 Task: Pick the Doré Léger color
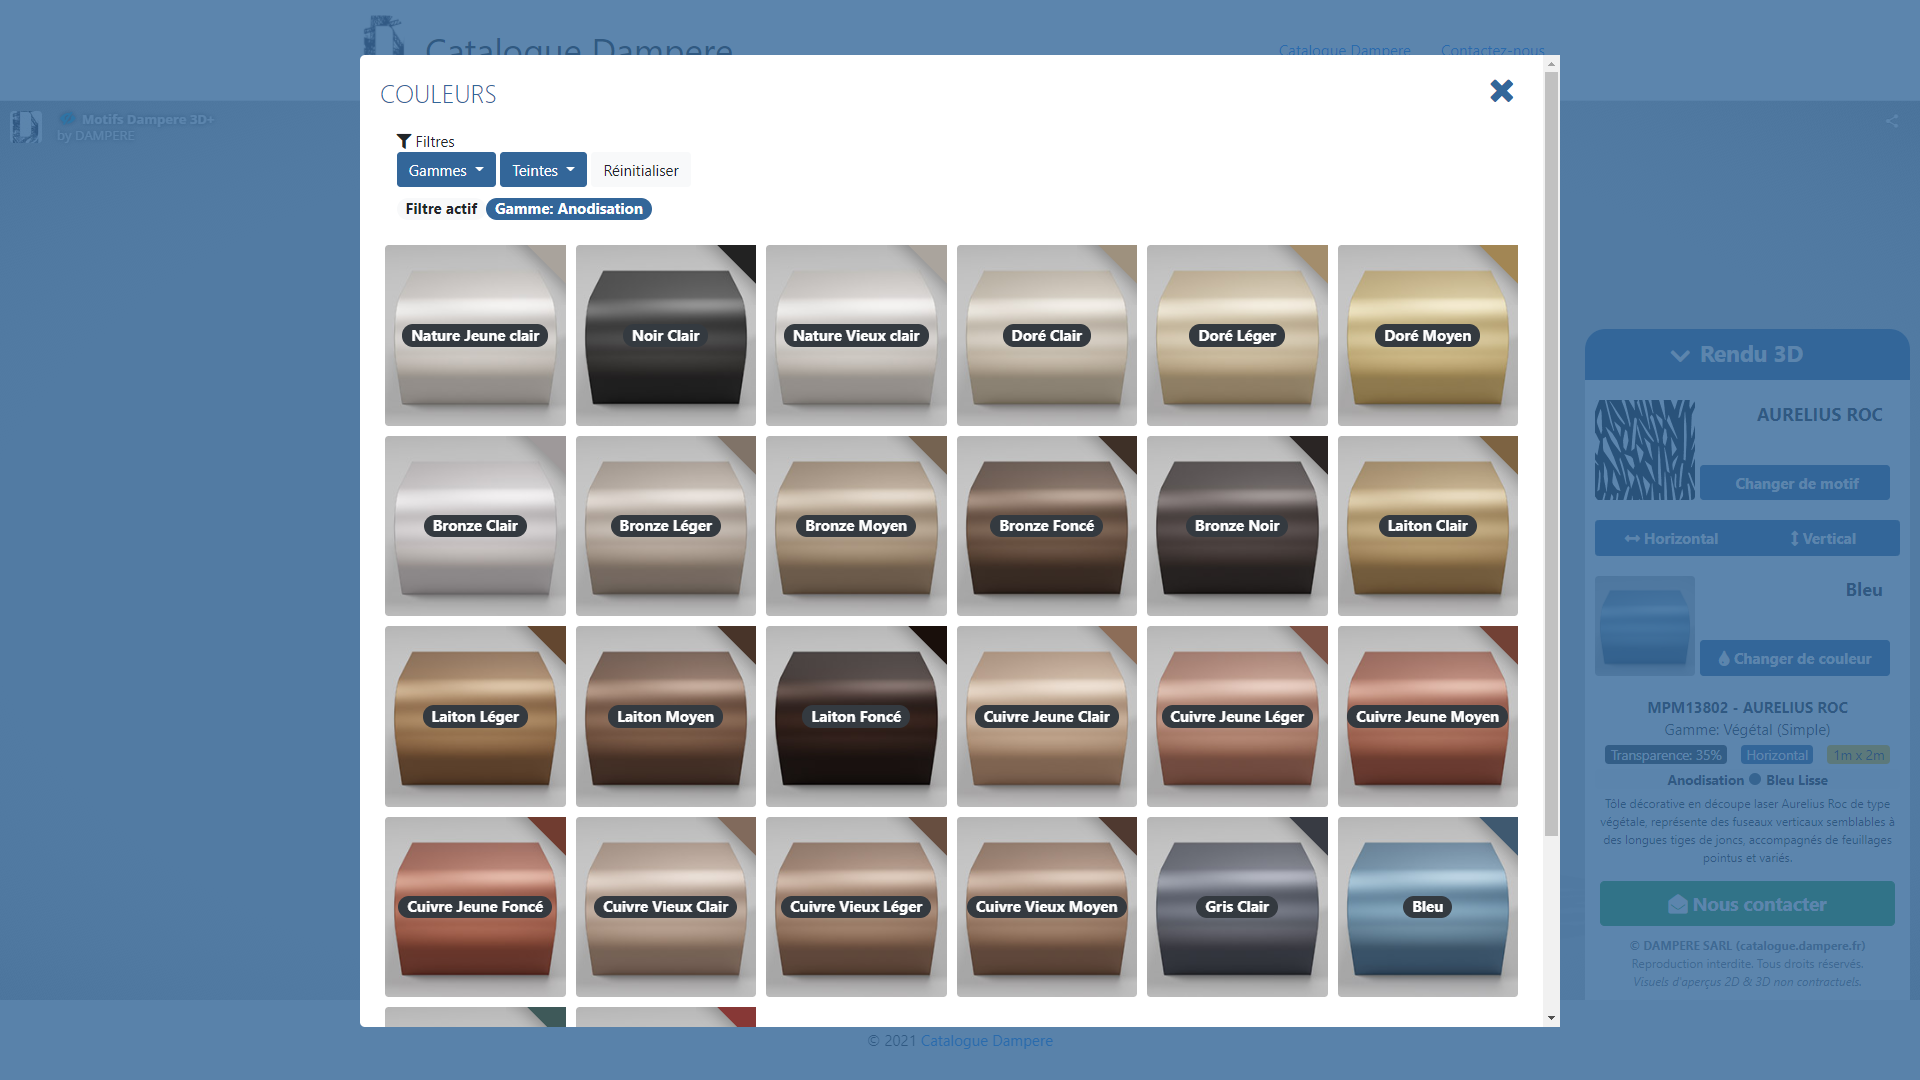tap(1237, 335)
